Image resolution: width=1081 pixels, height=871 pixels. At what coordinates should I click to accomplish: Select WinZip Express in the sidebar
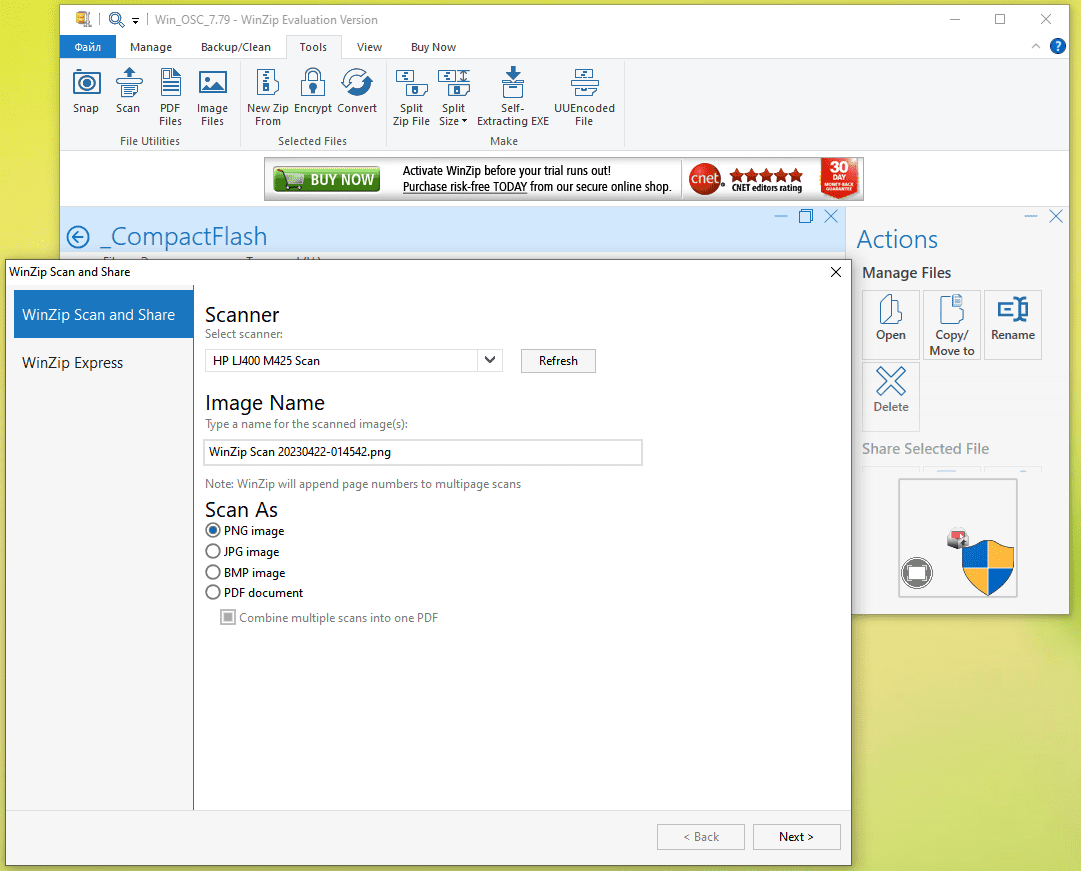pos(103,363)
